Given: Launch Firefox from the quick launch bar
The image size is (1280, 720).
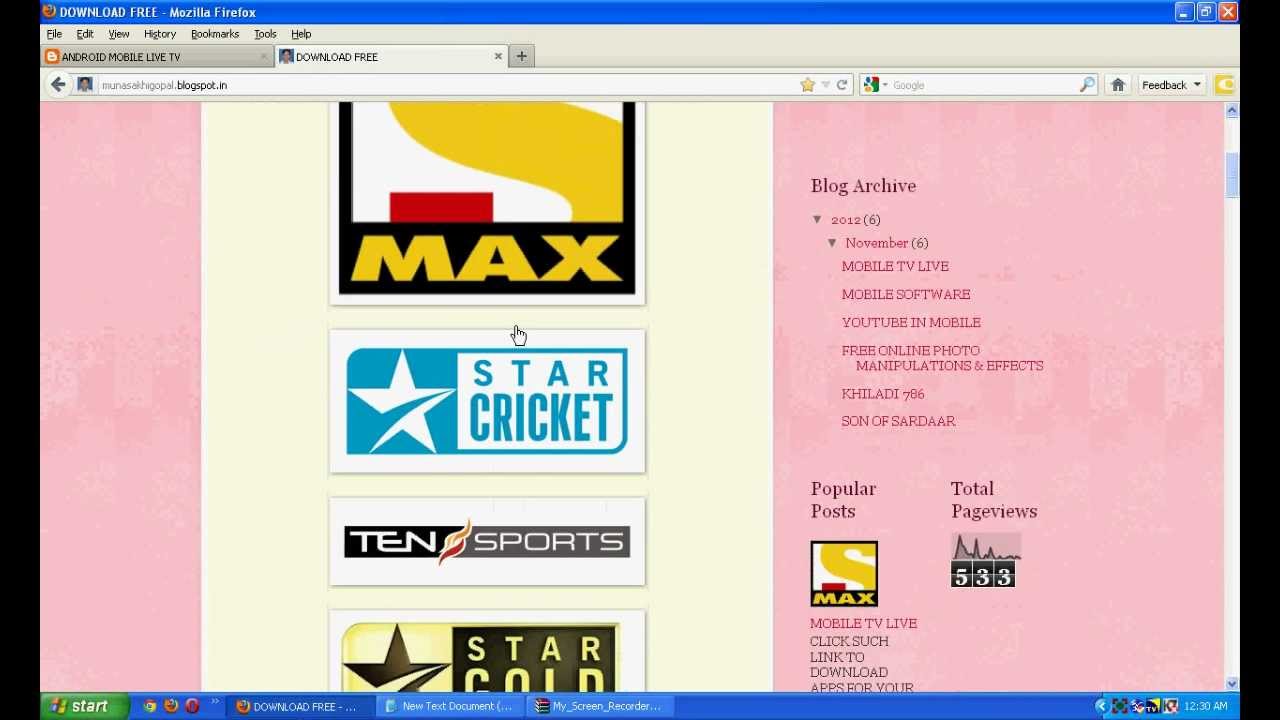Looking at the screenshot, I should (171, 706).
